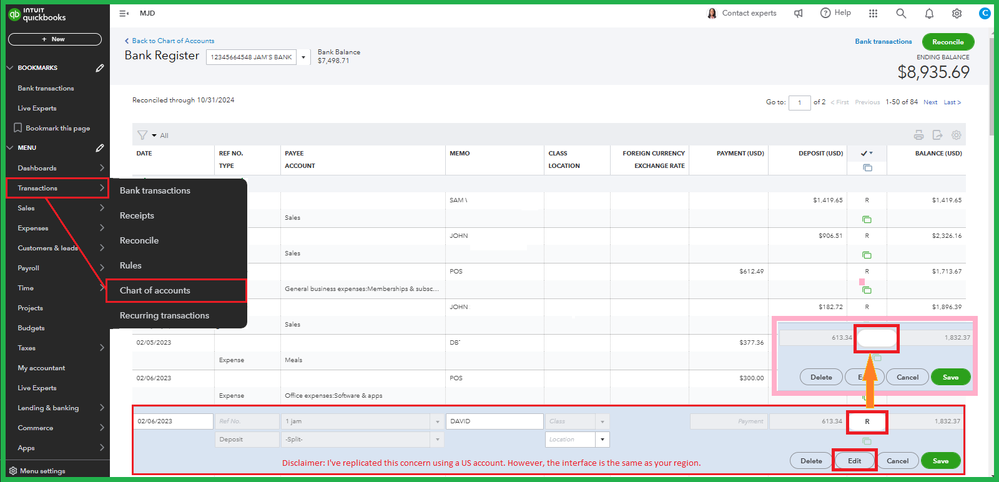Select Chart of accounts from the Transactions flyout
The image size is (999, 482).
click(x=175, y=290)
